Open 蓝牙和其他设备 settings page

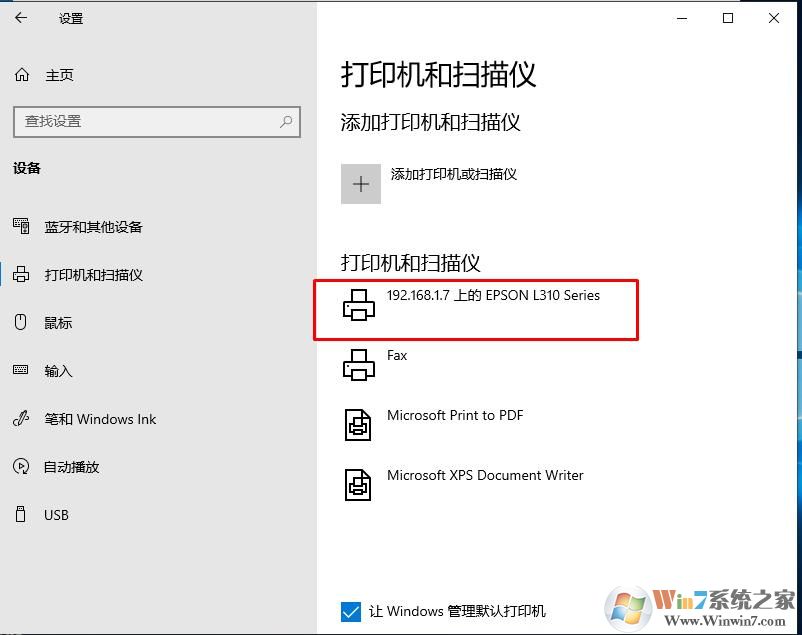pyautogui.click(x=93, y=227)
